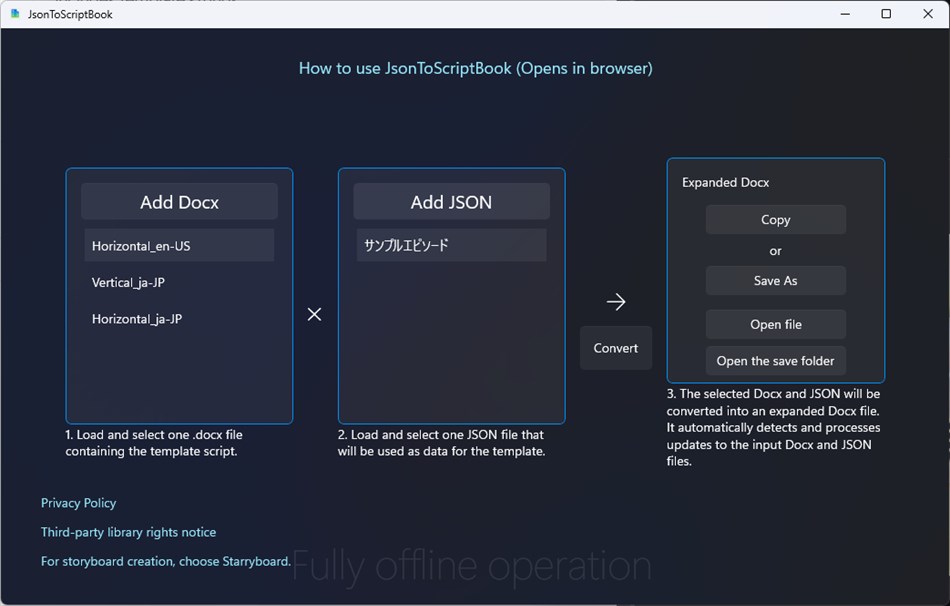The width and height of the screenshot is (950, 606).
Task: Open Third-party library rights notice
Action: pyautogui.click(x=128, y=532)
